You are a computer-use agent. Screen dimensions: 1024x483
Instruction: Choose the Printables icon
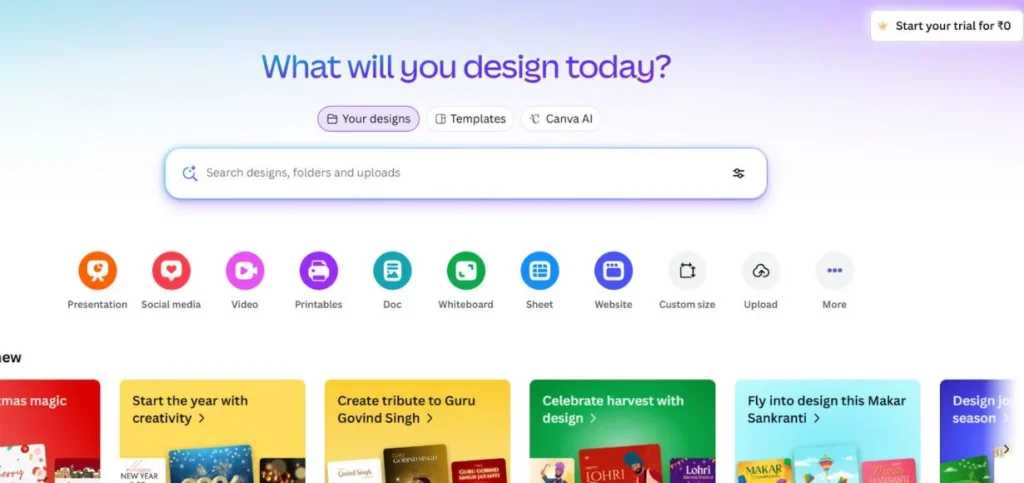click(x=319, y=270)
